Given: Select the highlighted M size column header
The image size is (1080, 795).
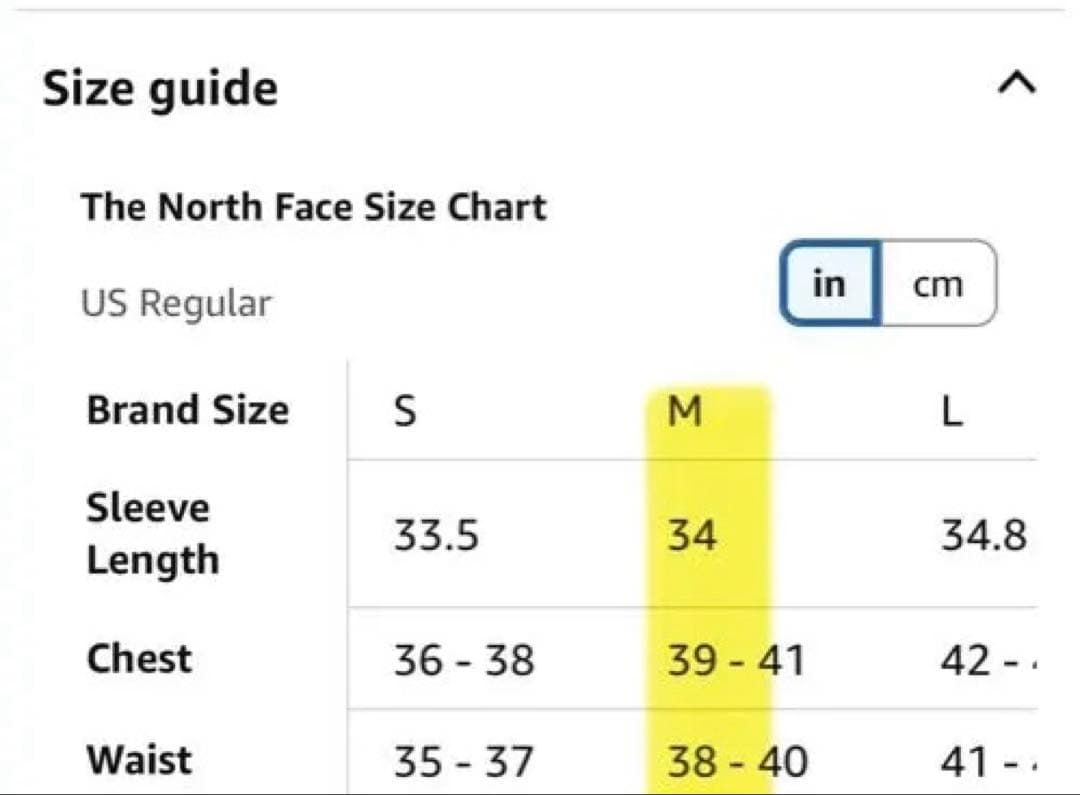Looking at the screenshot, I should point(685,411).
